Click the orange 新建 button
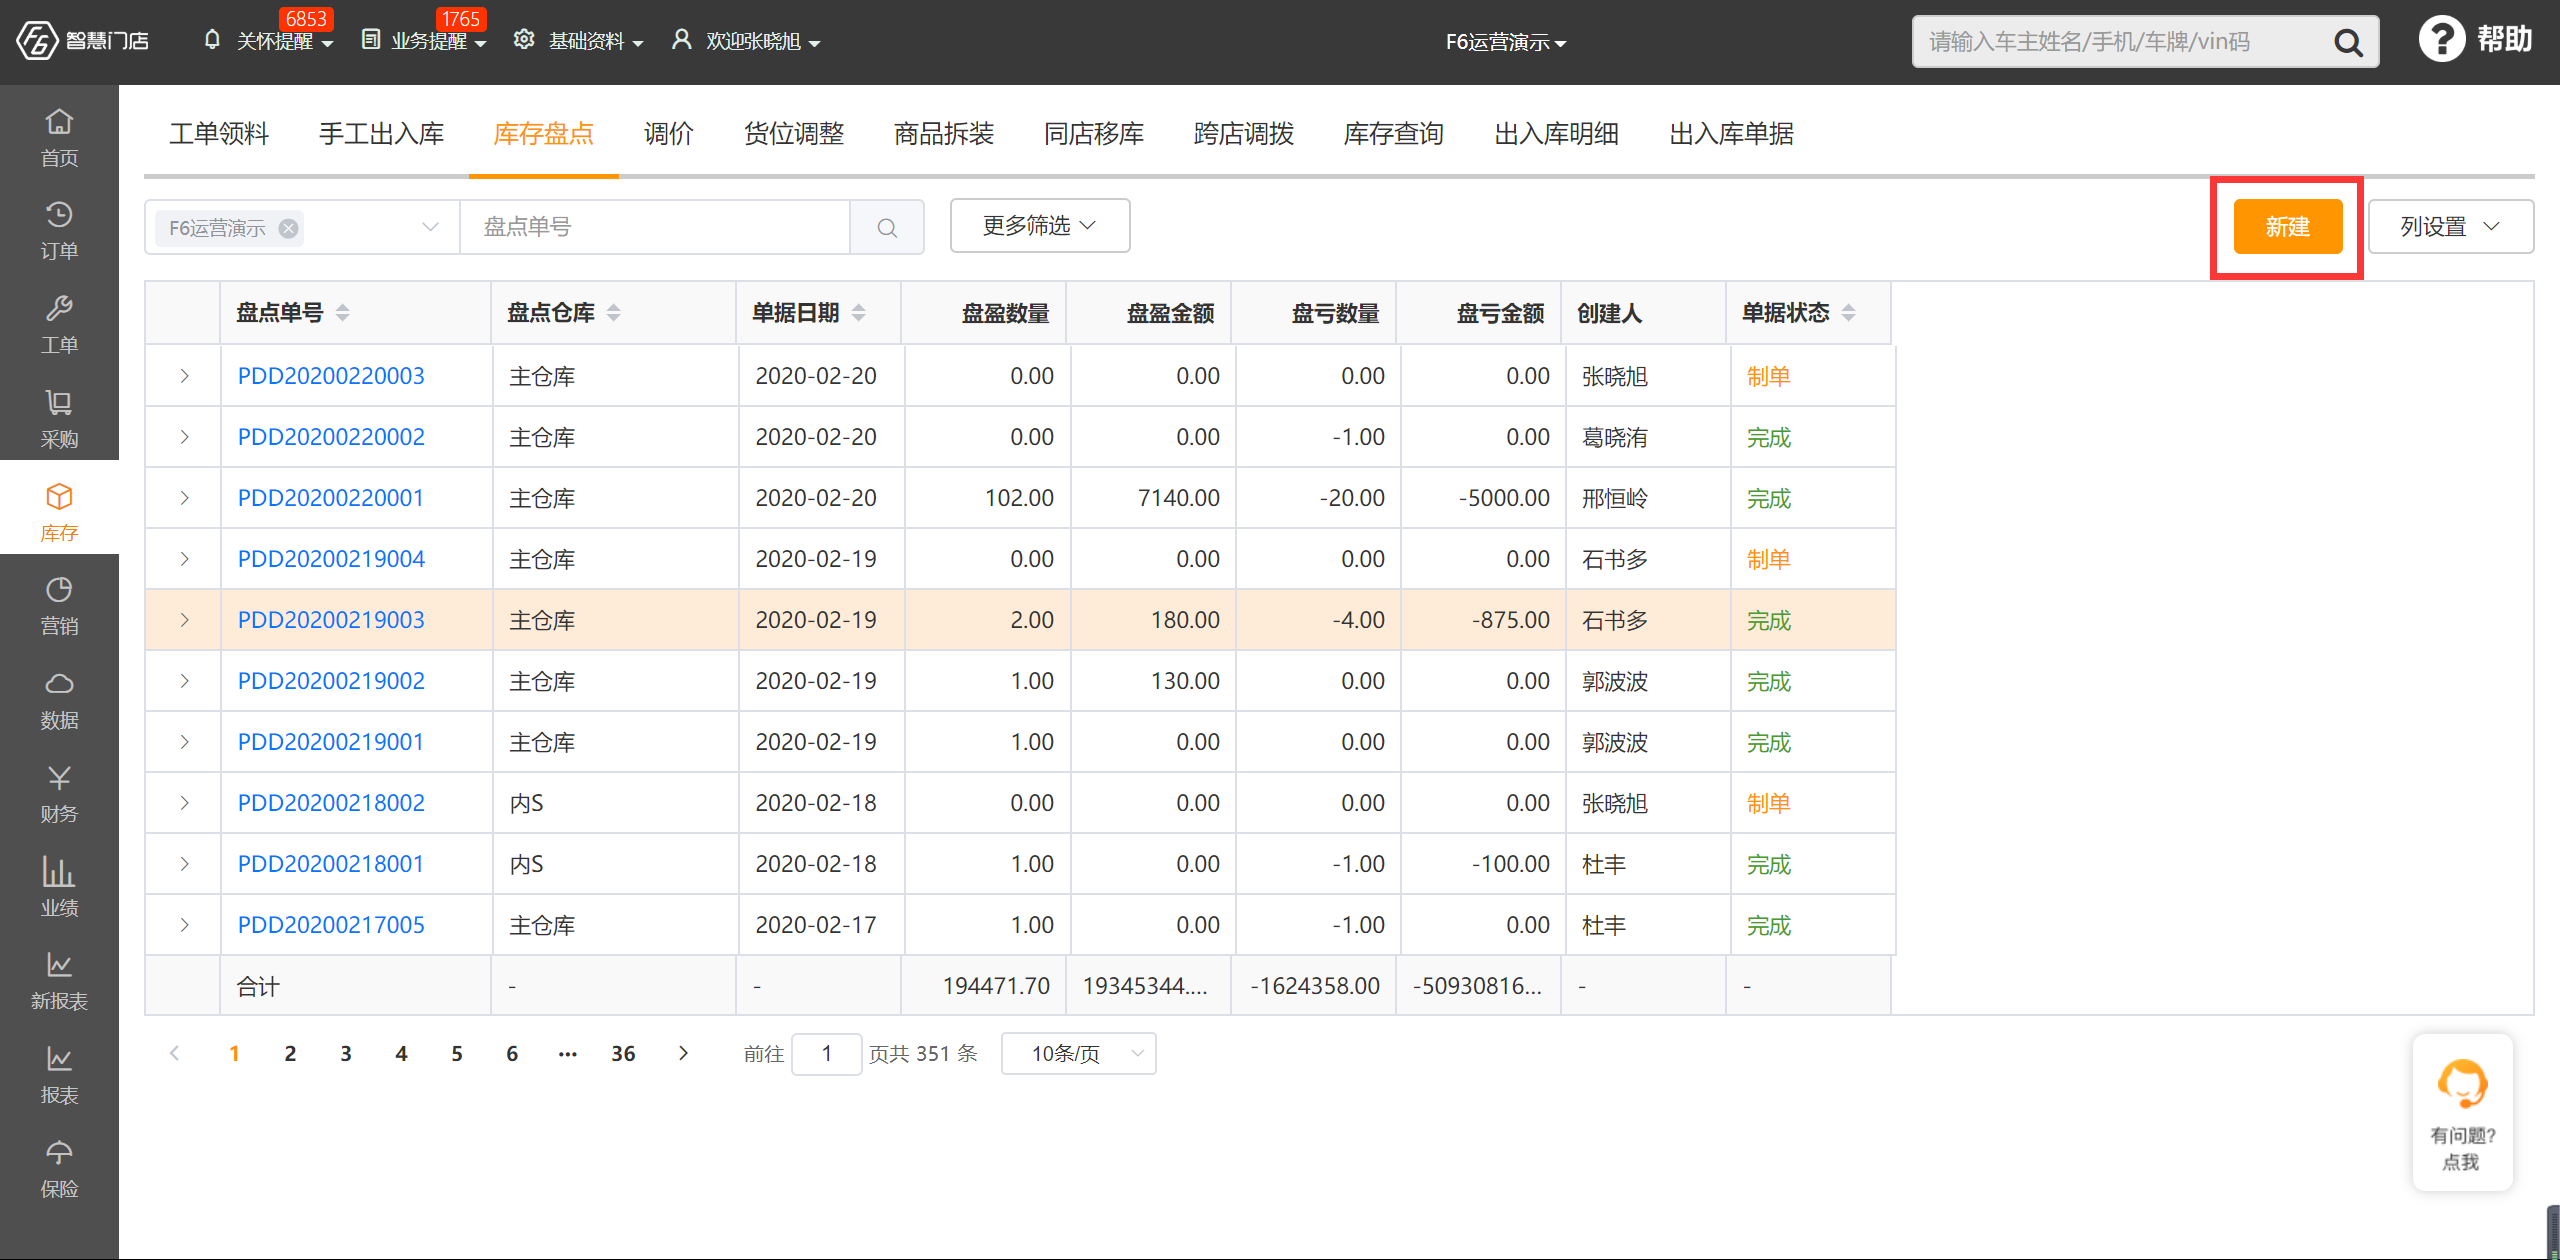This screenshot has width=2560, height=1260. point(2287,227)
